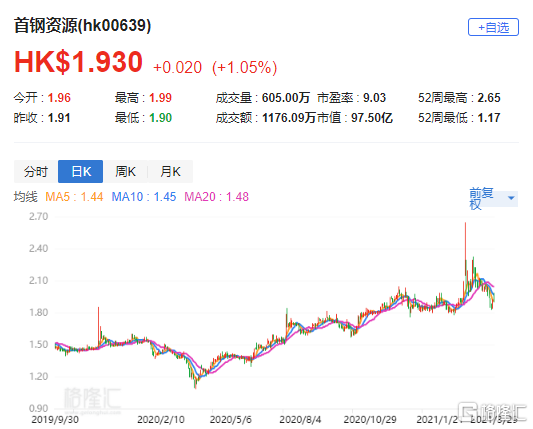Open the 周K weekly chart tab
Viewport: 533px width, 429px height.
click(x=125, y=171)
